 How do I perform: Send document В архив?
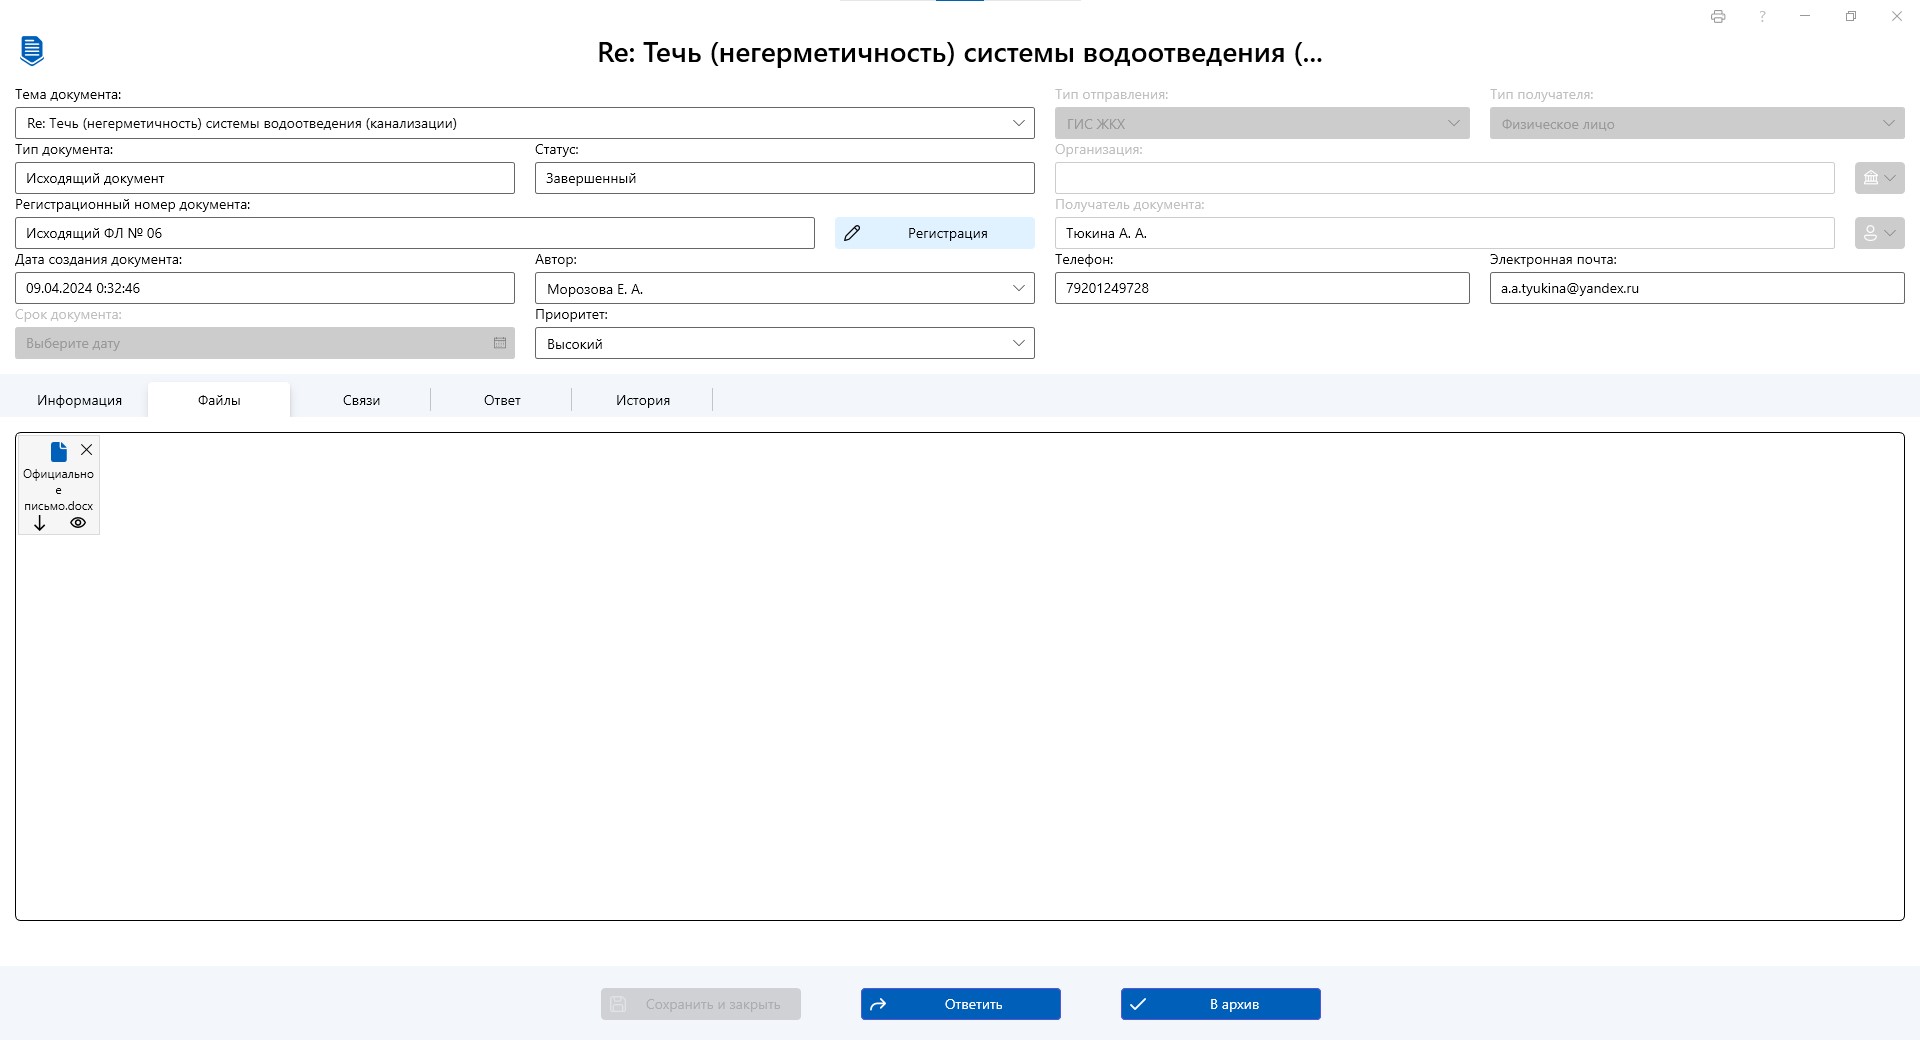coord(1221,1004)
